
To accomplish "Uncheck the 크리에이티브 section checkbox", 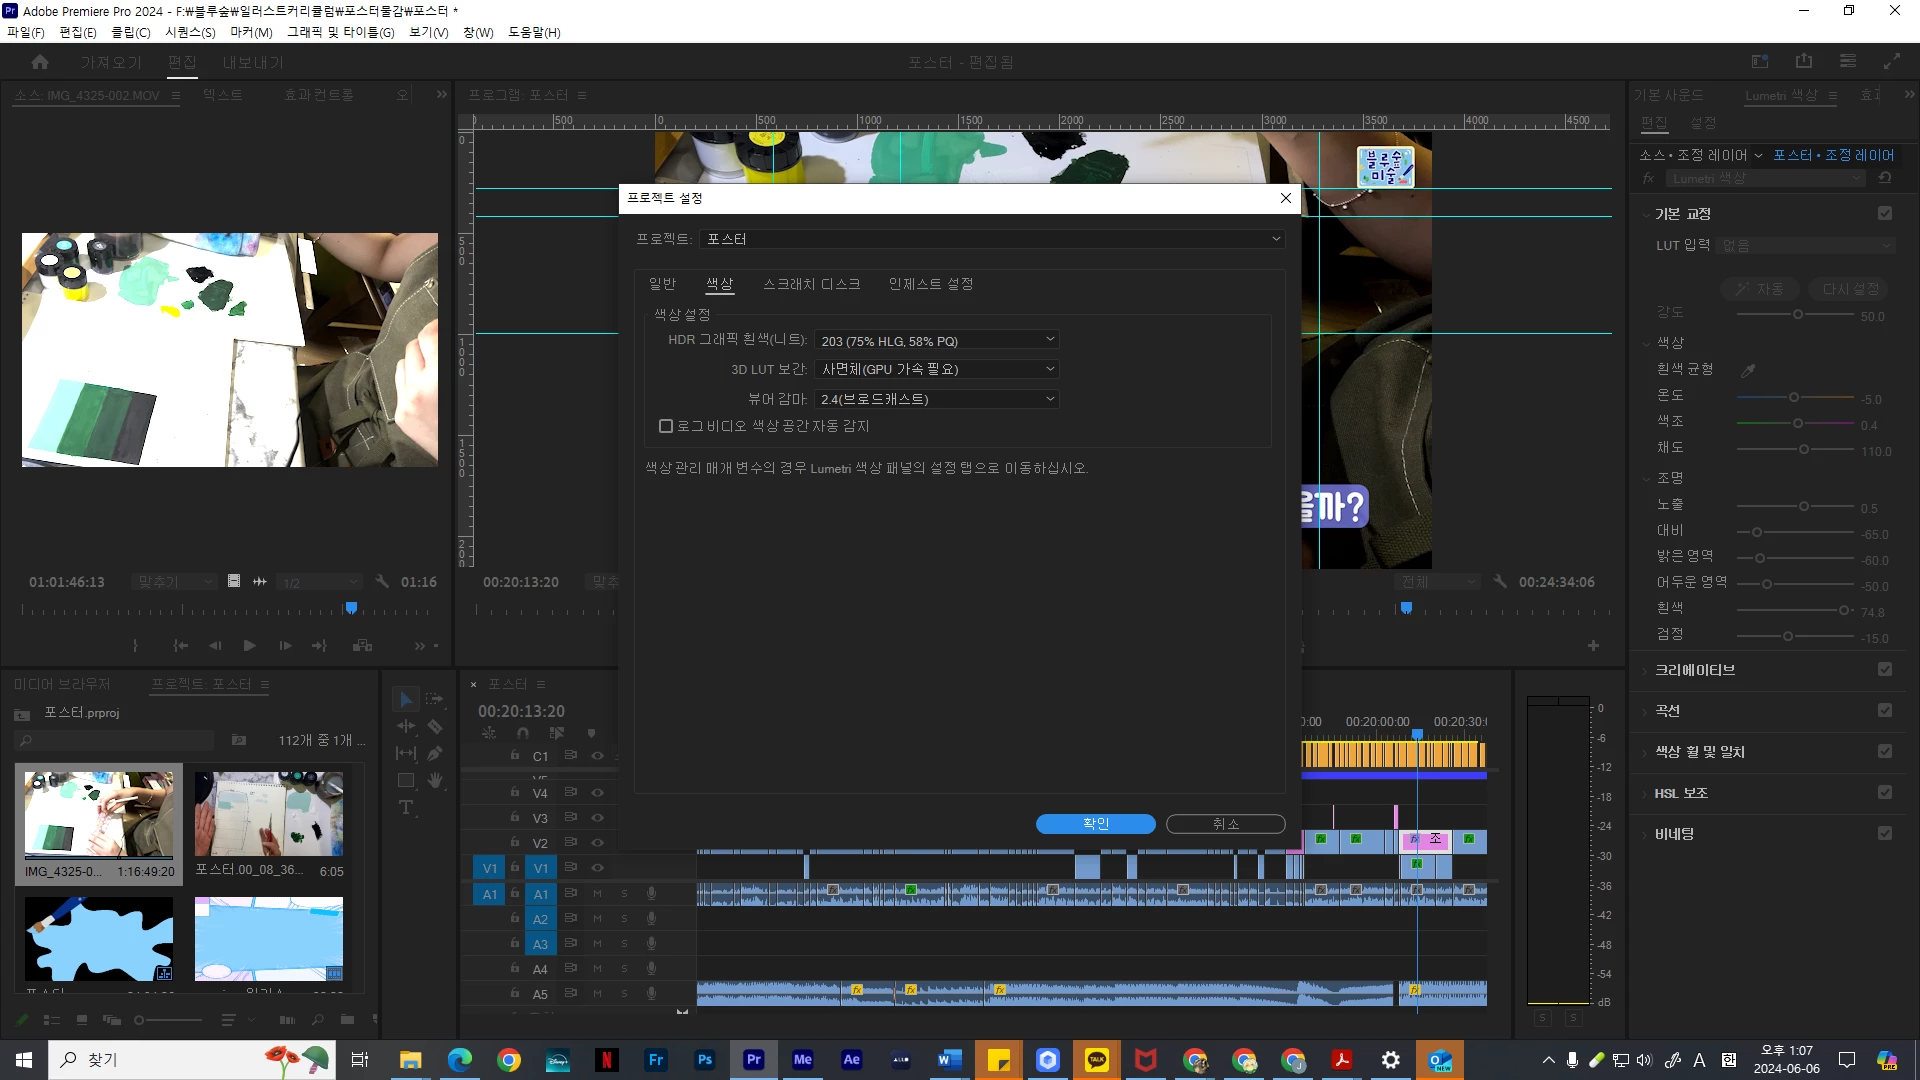I will pyautogui.click(x=1884, y=670).
